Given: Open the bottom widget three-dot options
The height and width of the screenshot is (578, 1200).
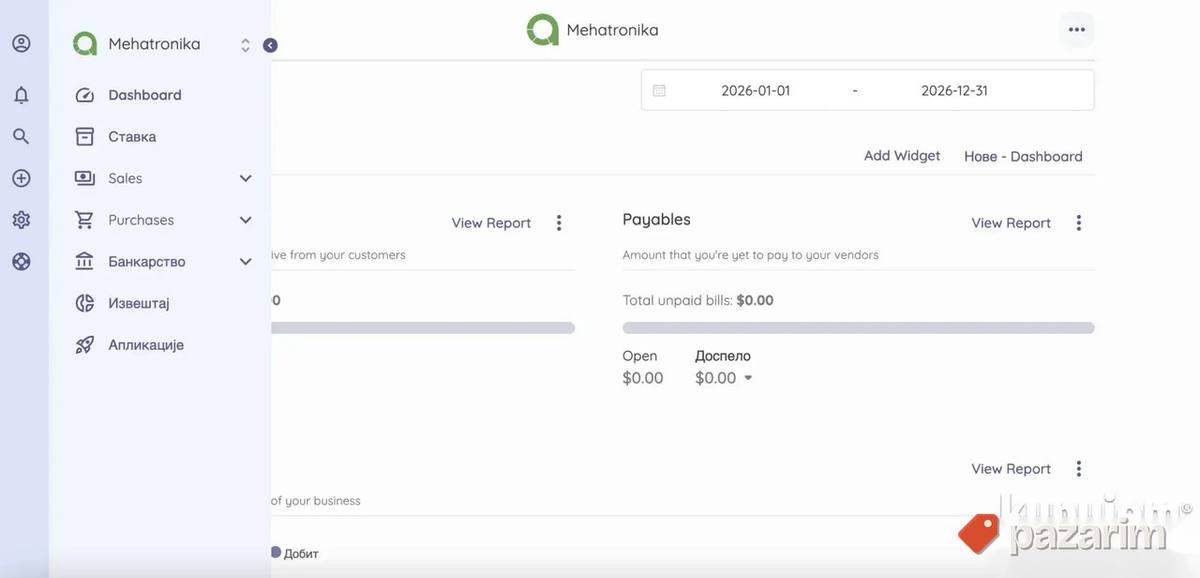Looking at the screenshot, I should [x=1079, y=469].
